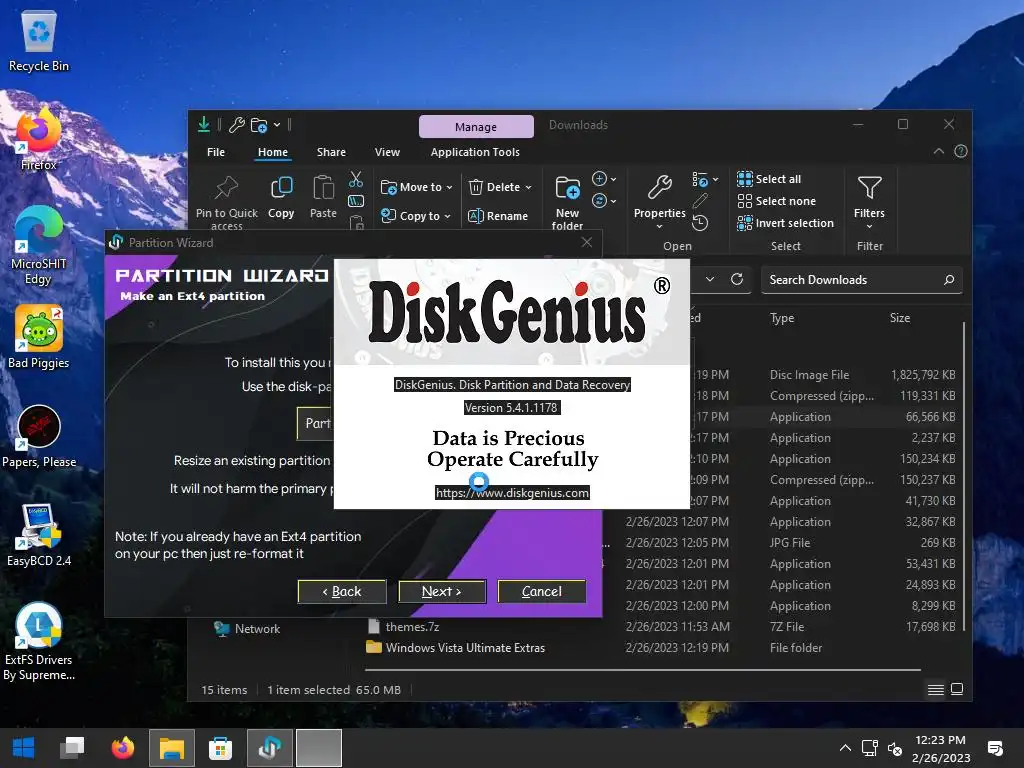The height and width of the screenshot is (768, 1024).
Task: Click the Partition Wizard taskbar icon
Action: (x=269, y=748)
